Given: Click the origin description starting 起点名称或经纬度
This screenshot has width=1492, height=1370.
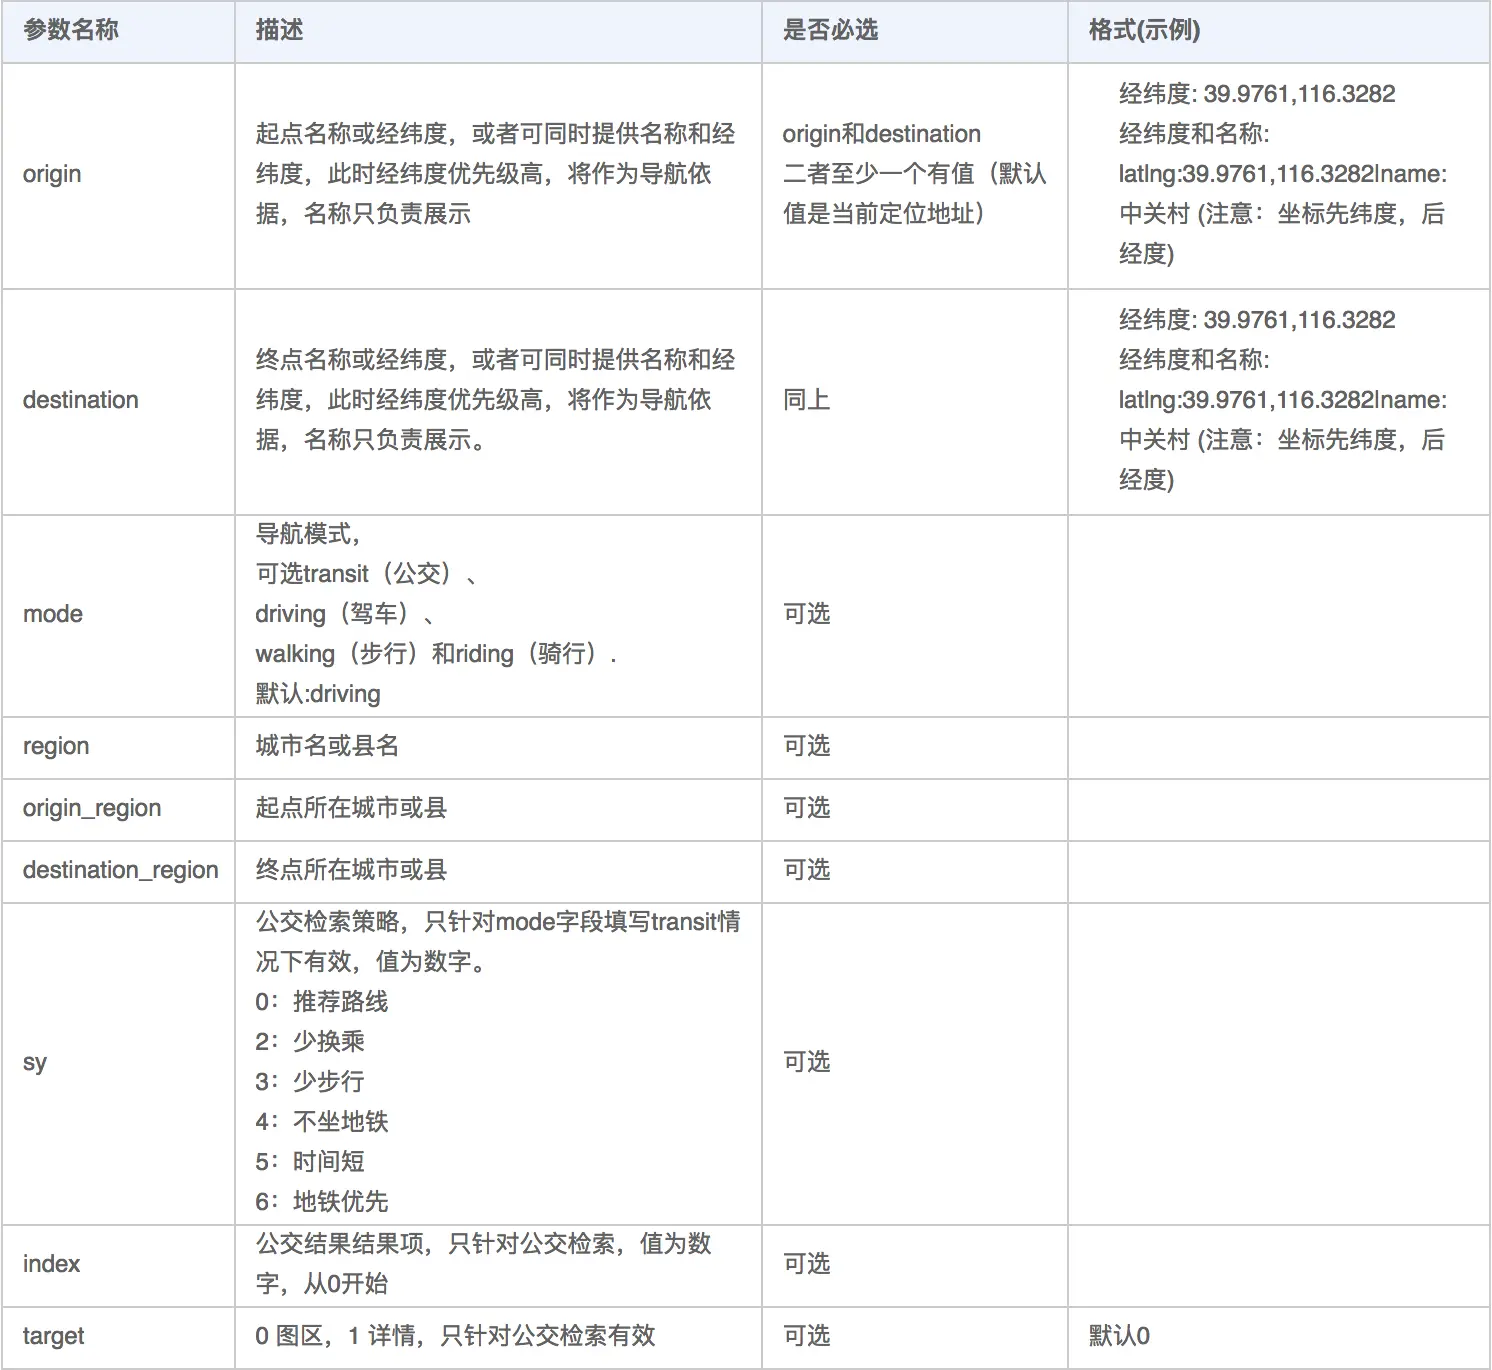Looking at the screenshot, I should [495, 174].
